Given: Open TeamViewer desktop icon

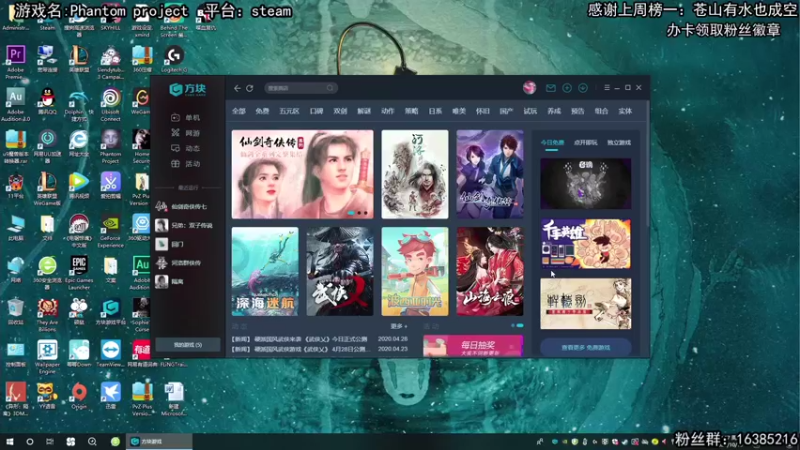Looking at the screenshot, I should point(110,354).
